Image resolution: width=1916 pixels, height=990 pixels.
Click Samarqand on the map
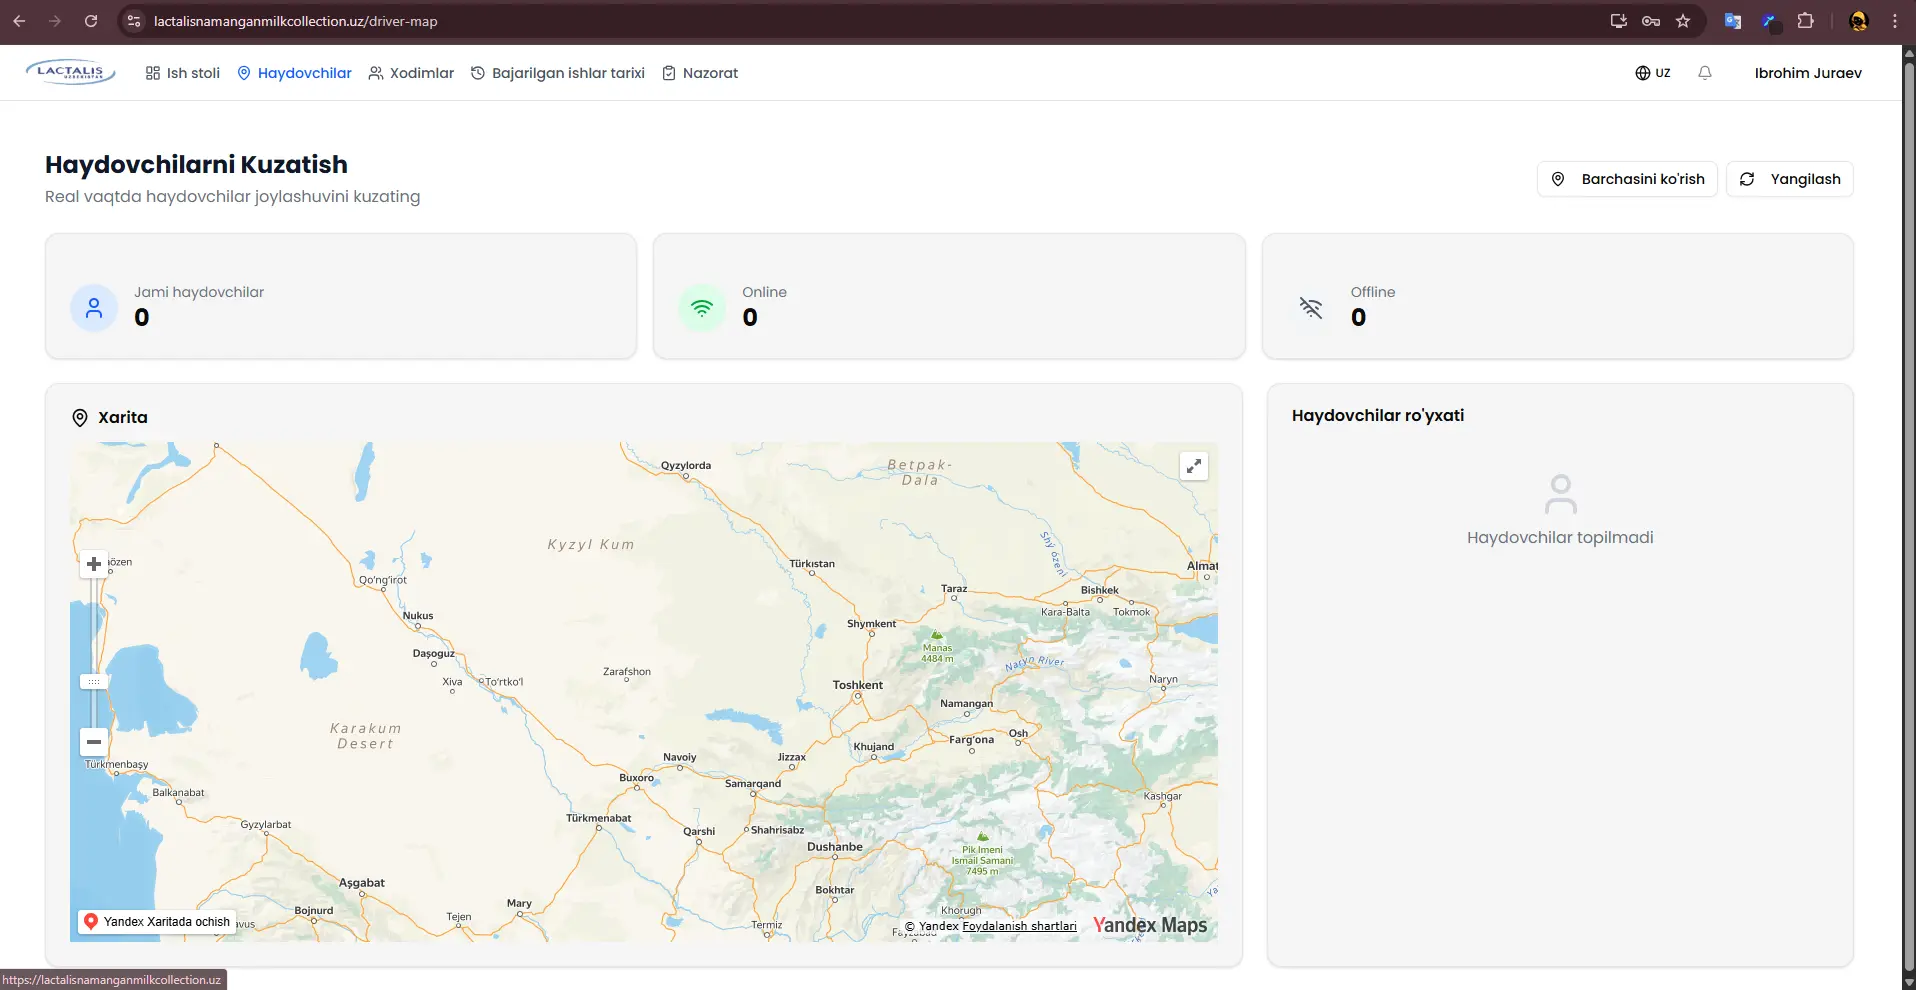[x=753, y=784]
